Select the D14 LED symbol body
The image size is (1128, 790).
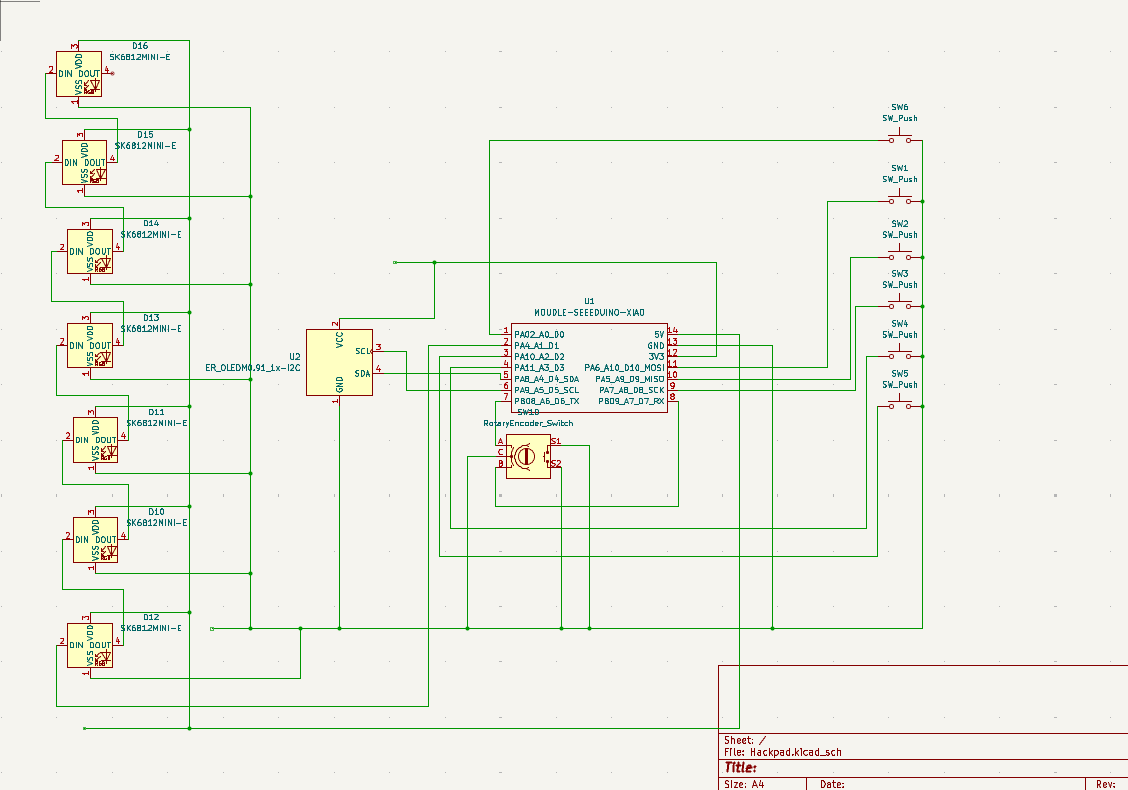tap(90, 251)
